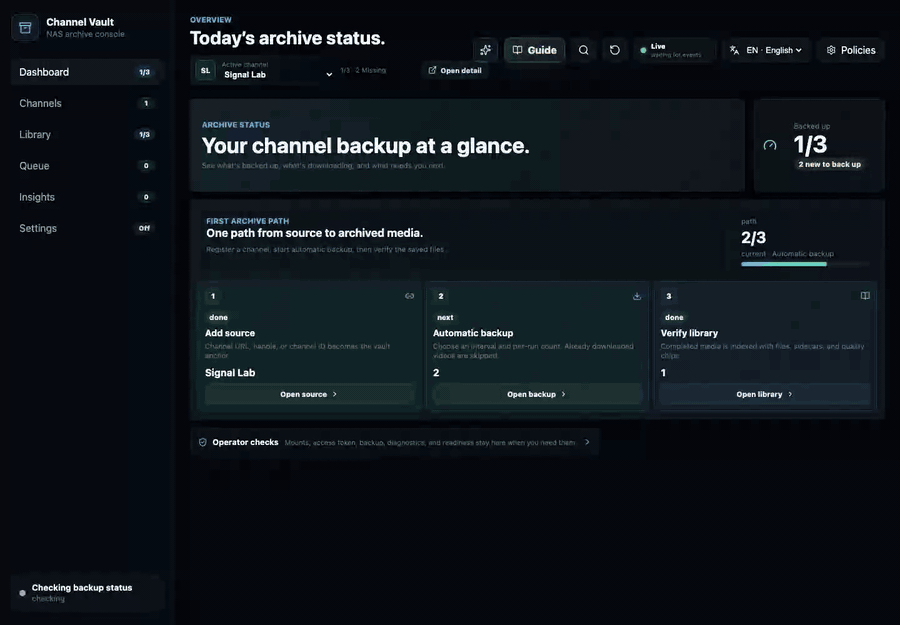900x625 pixels.
Task: Open the Library section
Action: click(x=85, y=134)
